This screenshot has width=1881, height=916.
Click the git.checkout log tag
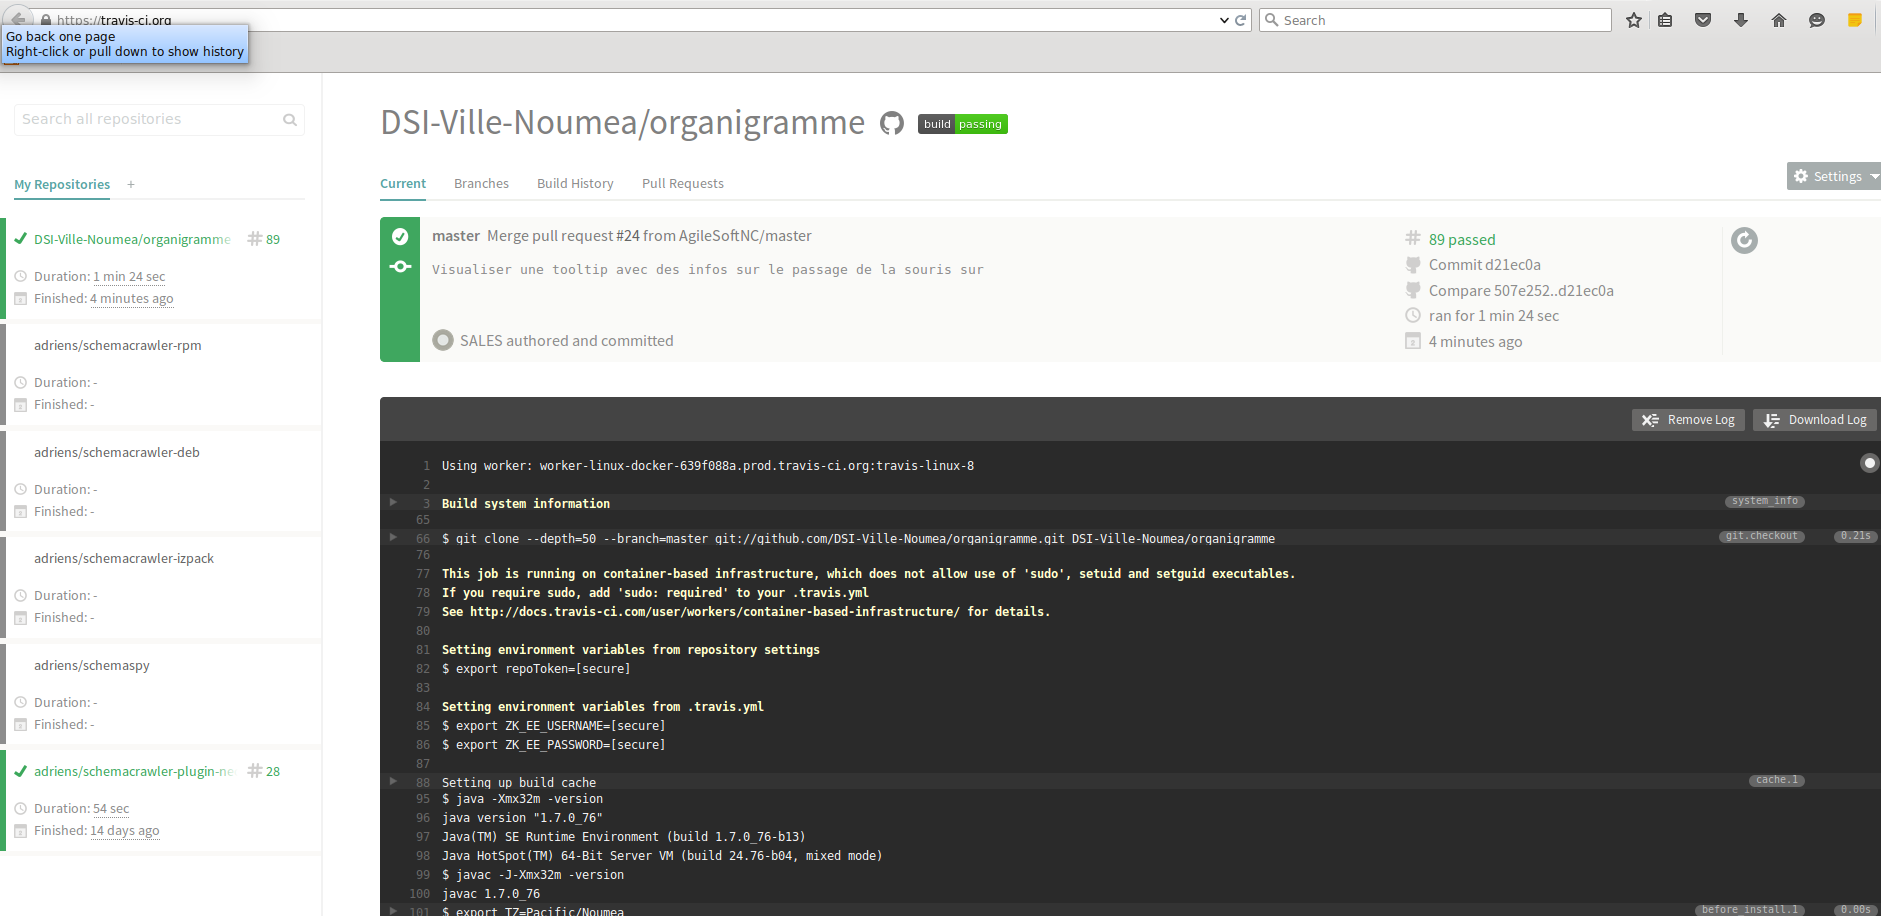(x=1762, y=536)
